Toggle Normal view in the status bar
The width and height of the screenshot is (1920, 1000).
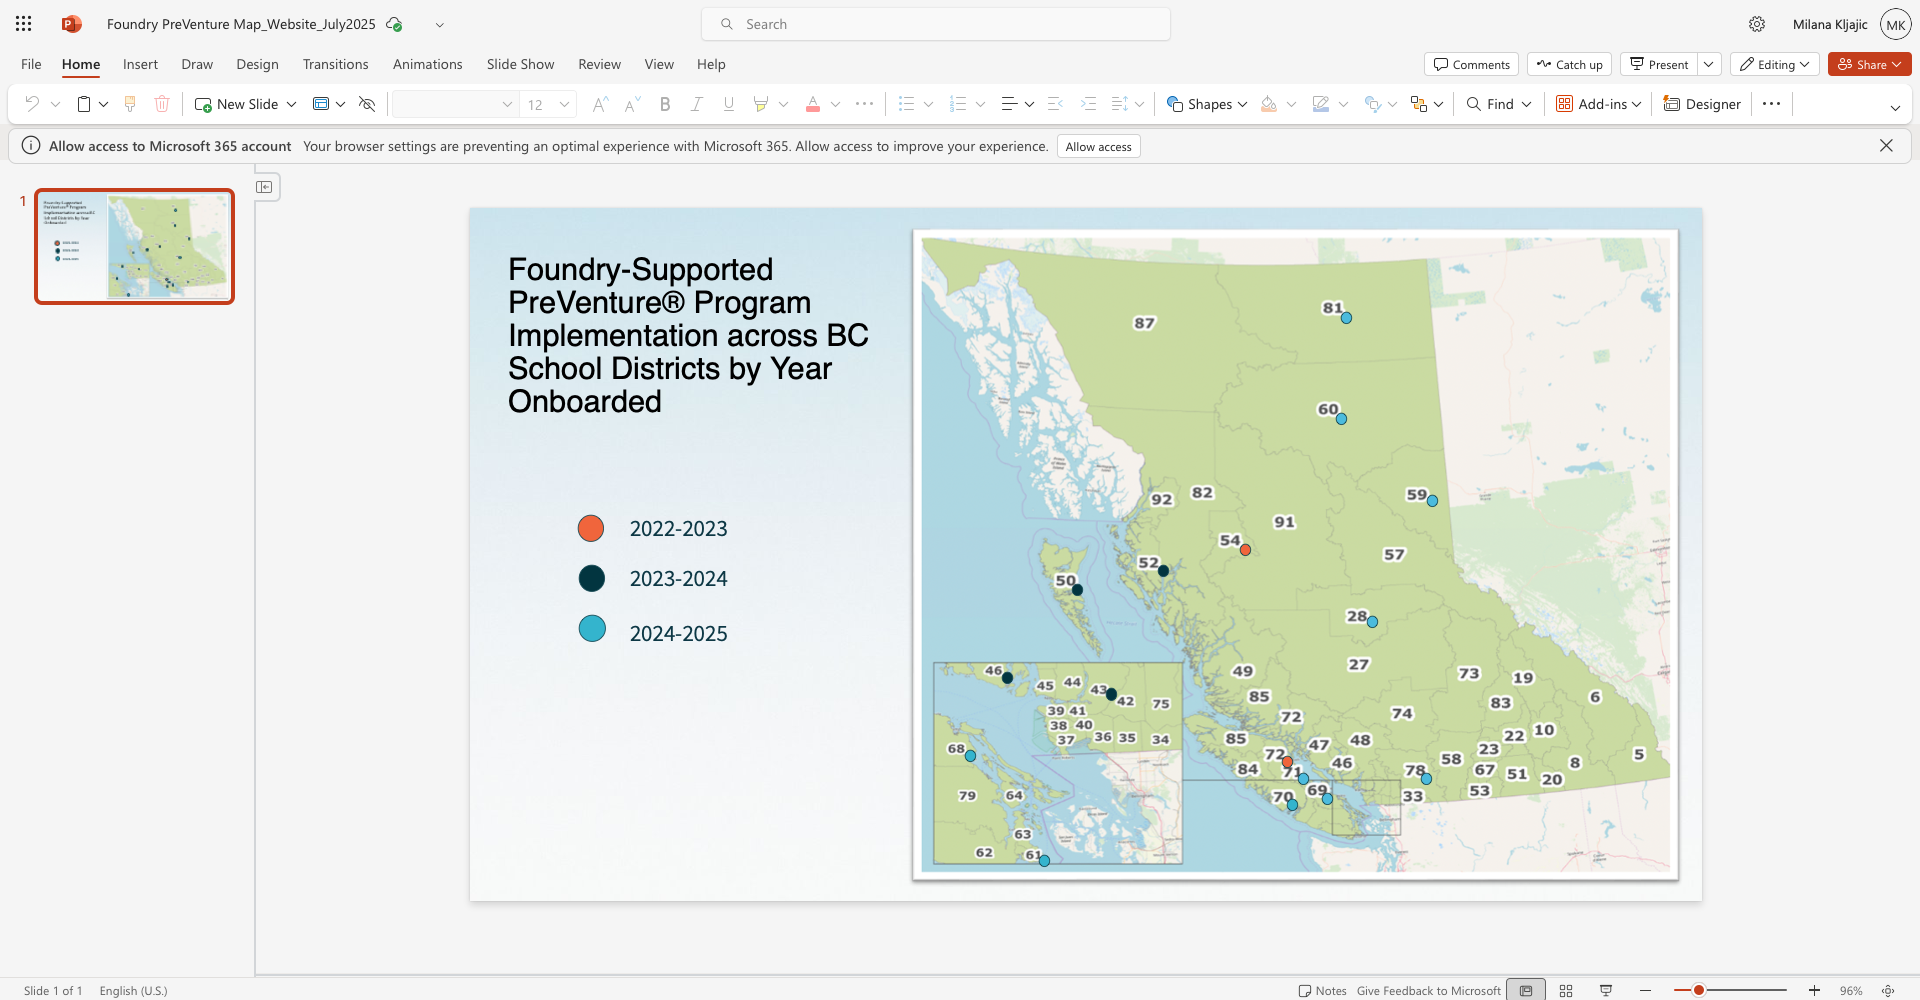[1526, 990]
